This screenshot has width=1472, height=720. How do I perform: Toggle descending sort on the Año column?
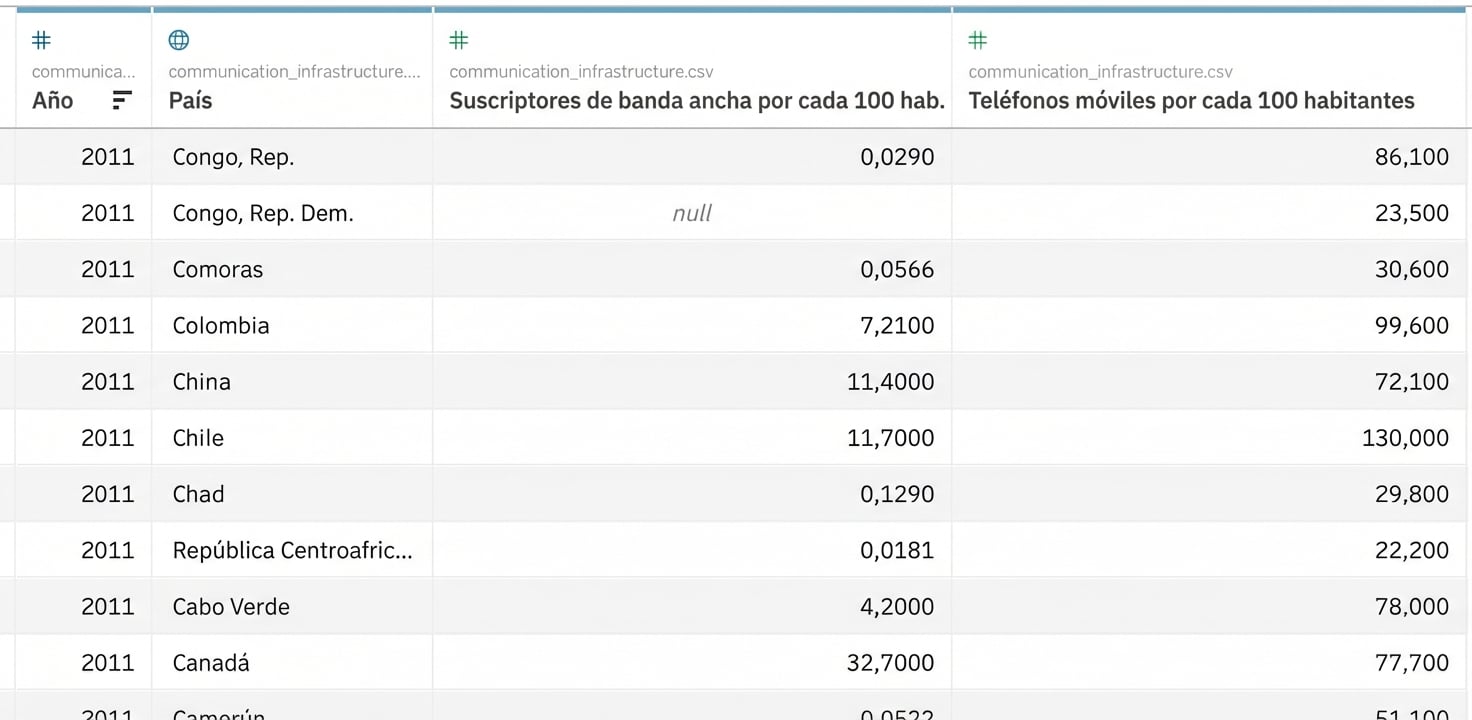pos(121,100)
